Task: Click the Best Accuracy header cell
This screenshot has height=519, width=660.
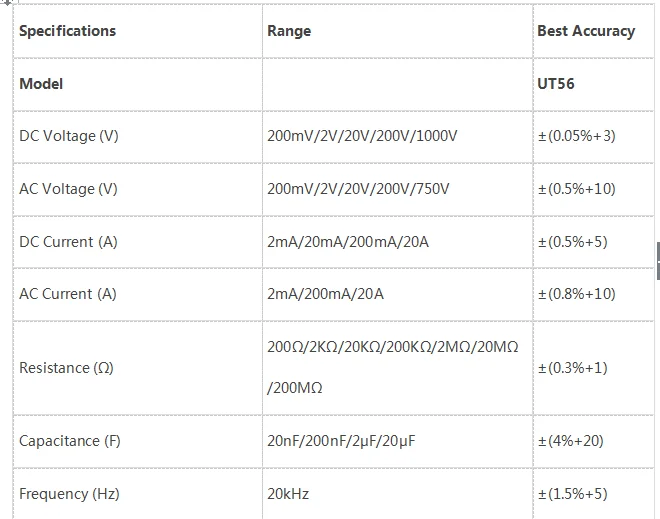Action: tap(594, 31)
